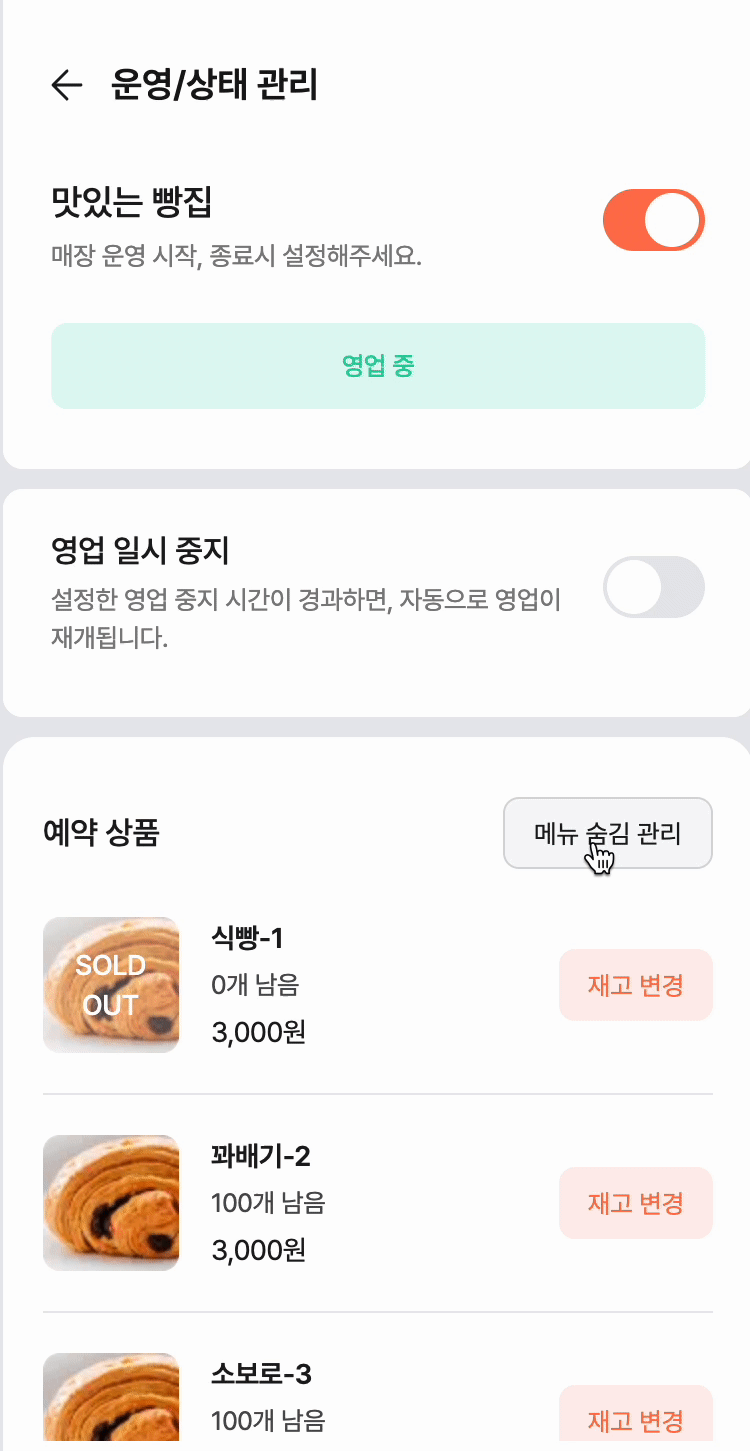Click 꽈배기-2's 100개 남음 stock count
The image size is (750, 1451).
268,1203
